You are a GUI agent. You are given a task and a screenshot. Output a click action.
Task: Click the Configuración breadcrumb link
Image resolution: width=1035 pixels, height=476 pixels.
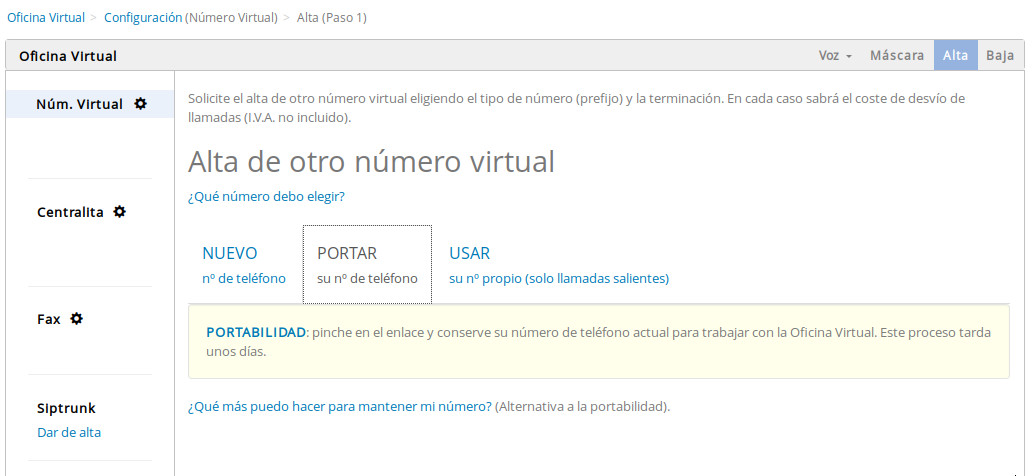pos(143,18)
